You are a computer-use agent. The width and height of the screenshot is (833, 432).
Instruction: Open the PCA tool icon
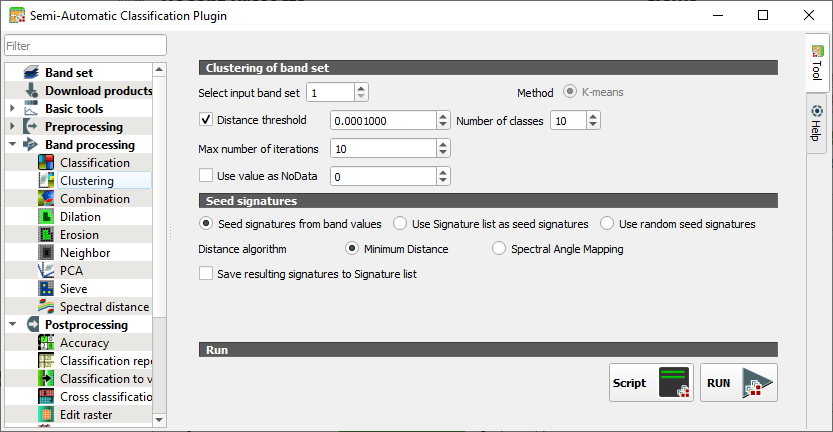pos(45,271)
